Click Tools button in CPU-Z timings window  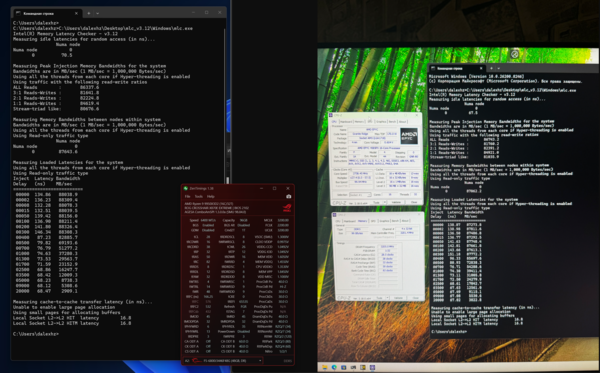[x=380, y=298]
